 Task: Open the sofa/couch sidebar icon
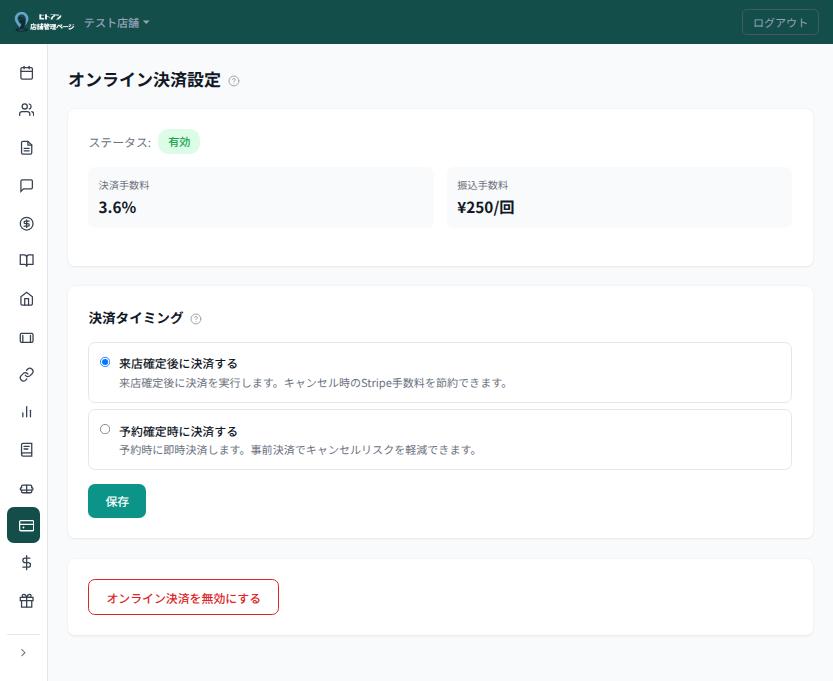tap(26, 489)
